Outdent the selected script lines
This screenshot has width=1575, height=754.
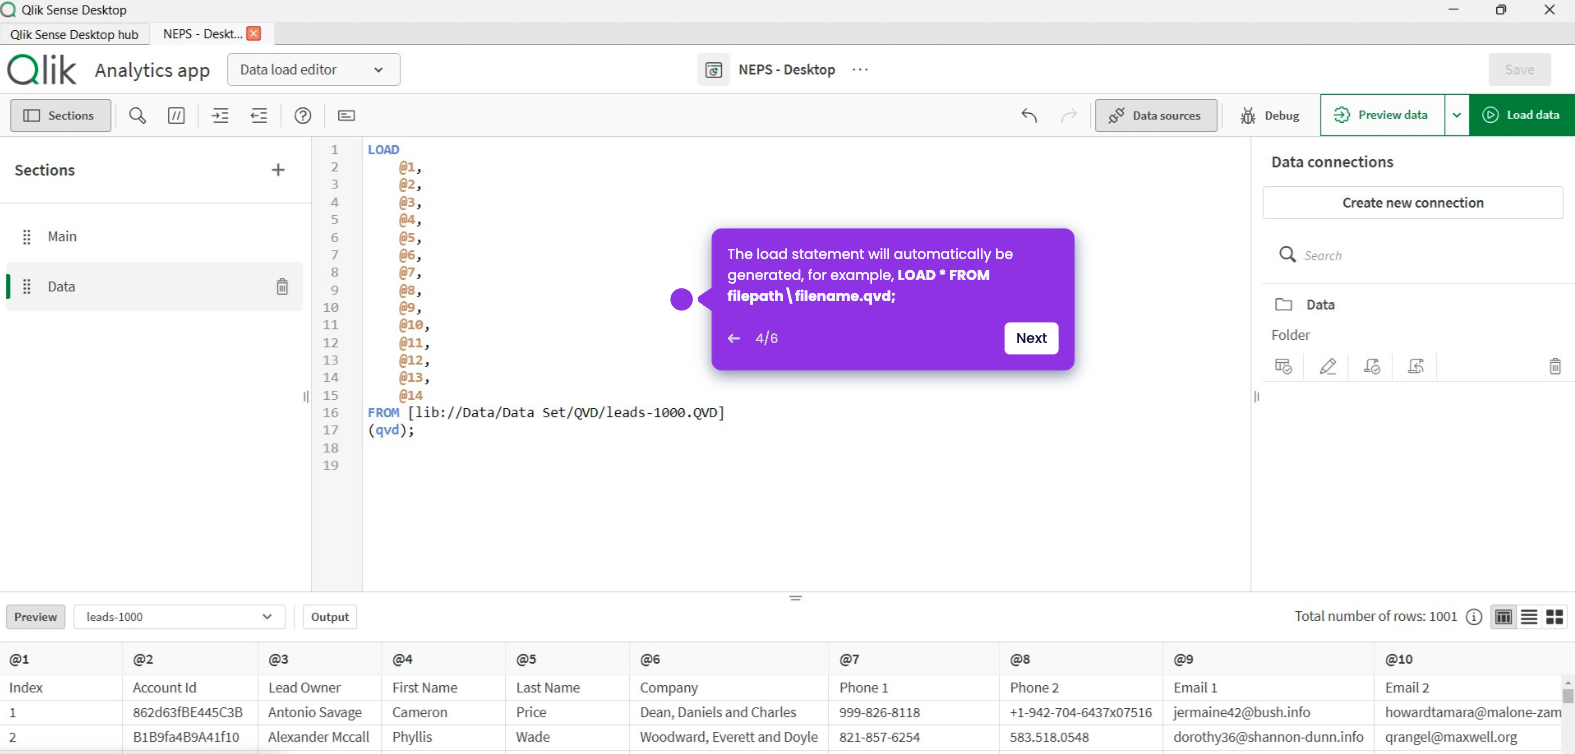259,115
